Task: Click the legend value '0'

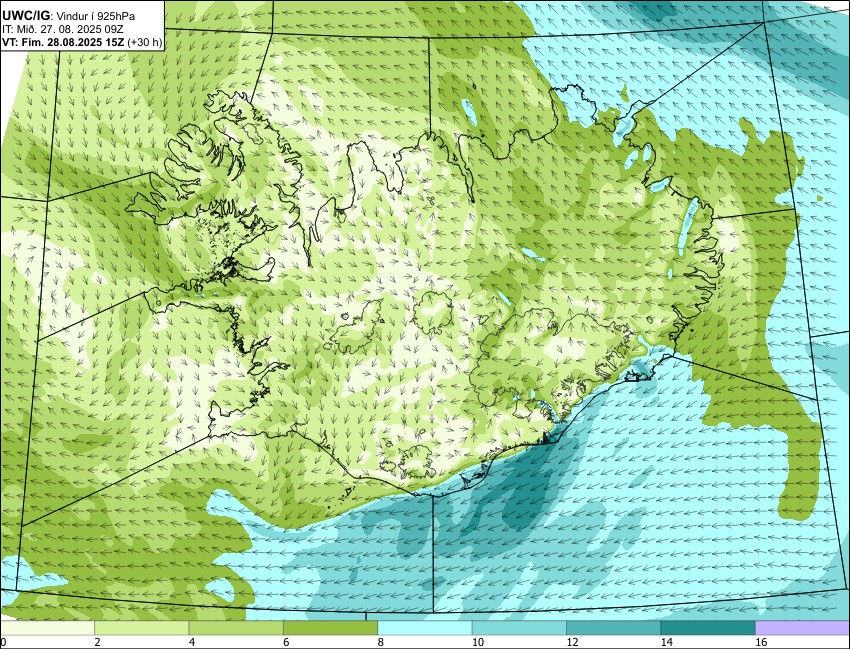Action: coord(3,642)
